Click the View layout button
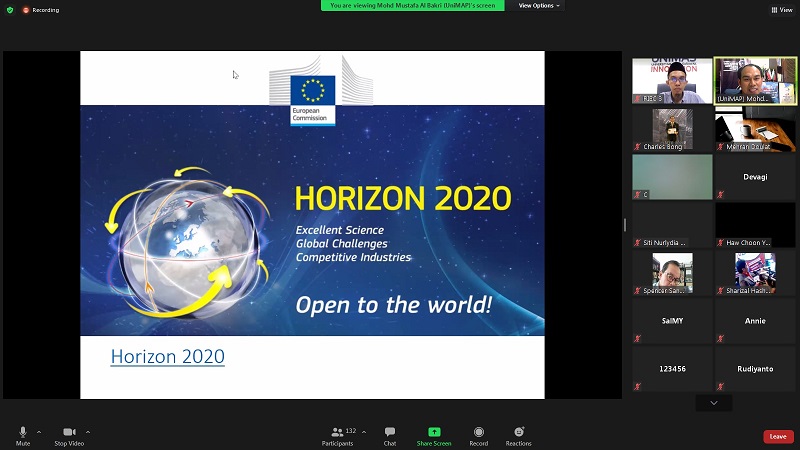This screenshot has height=450, width=800. [x=782, y=10]
